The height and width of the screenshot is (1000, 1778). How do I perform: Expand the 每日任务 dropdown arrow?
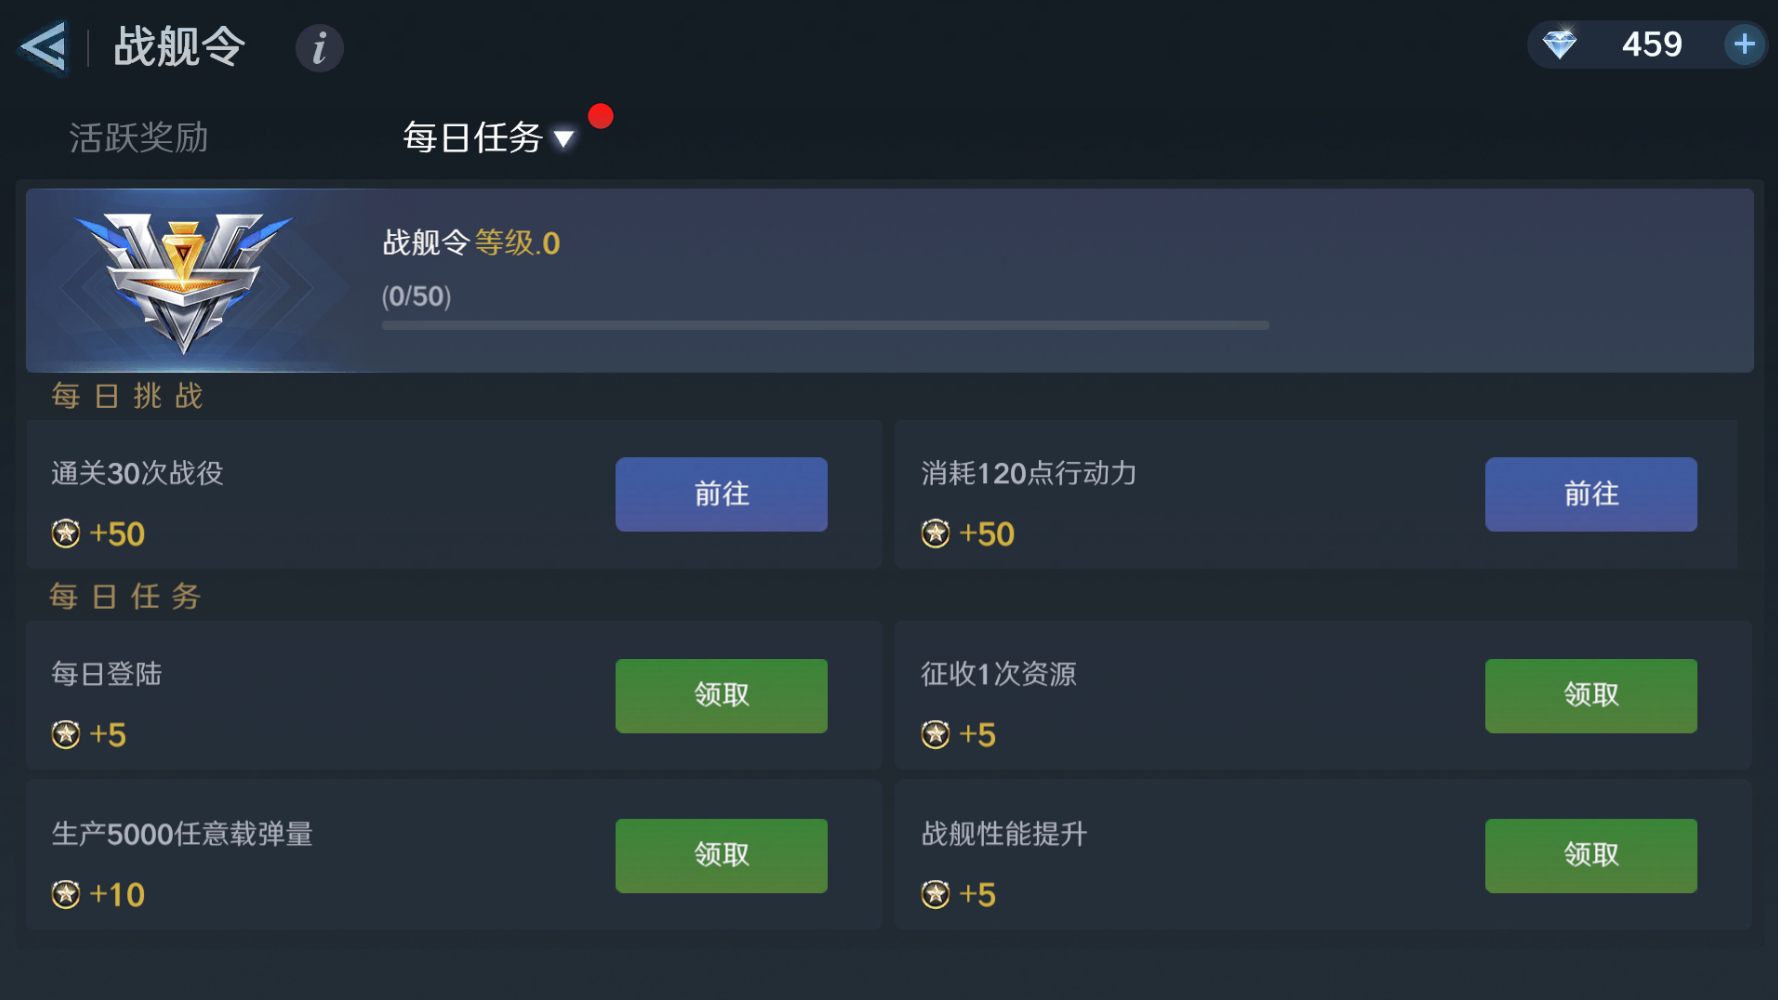click(x=564, y=139)
